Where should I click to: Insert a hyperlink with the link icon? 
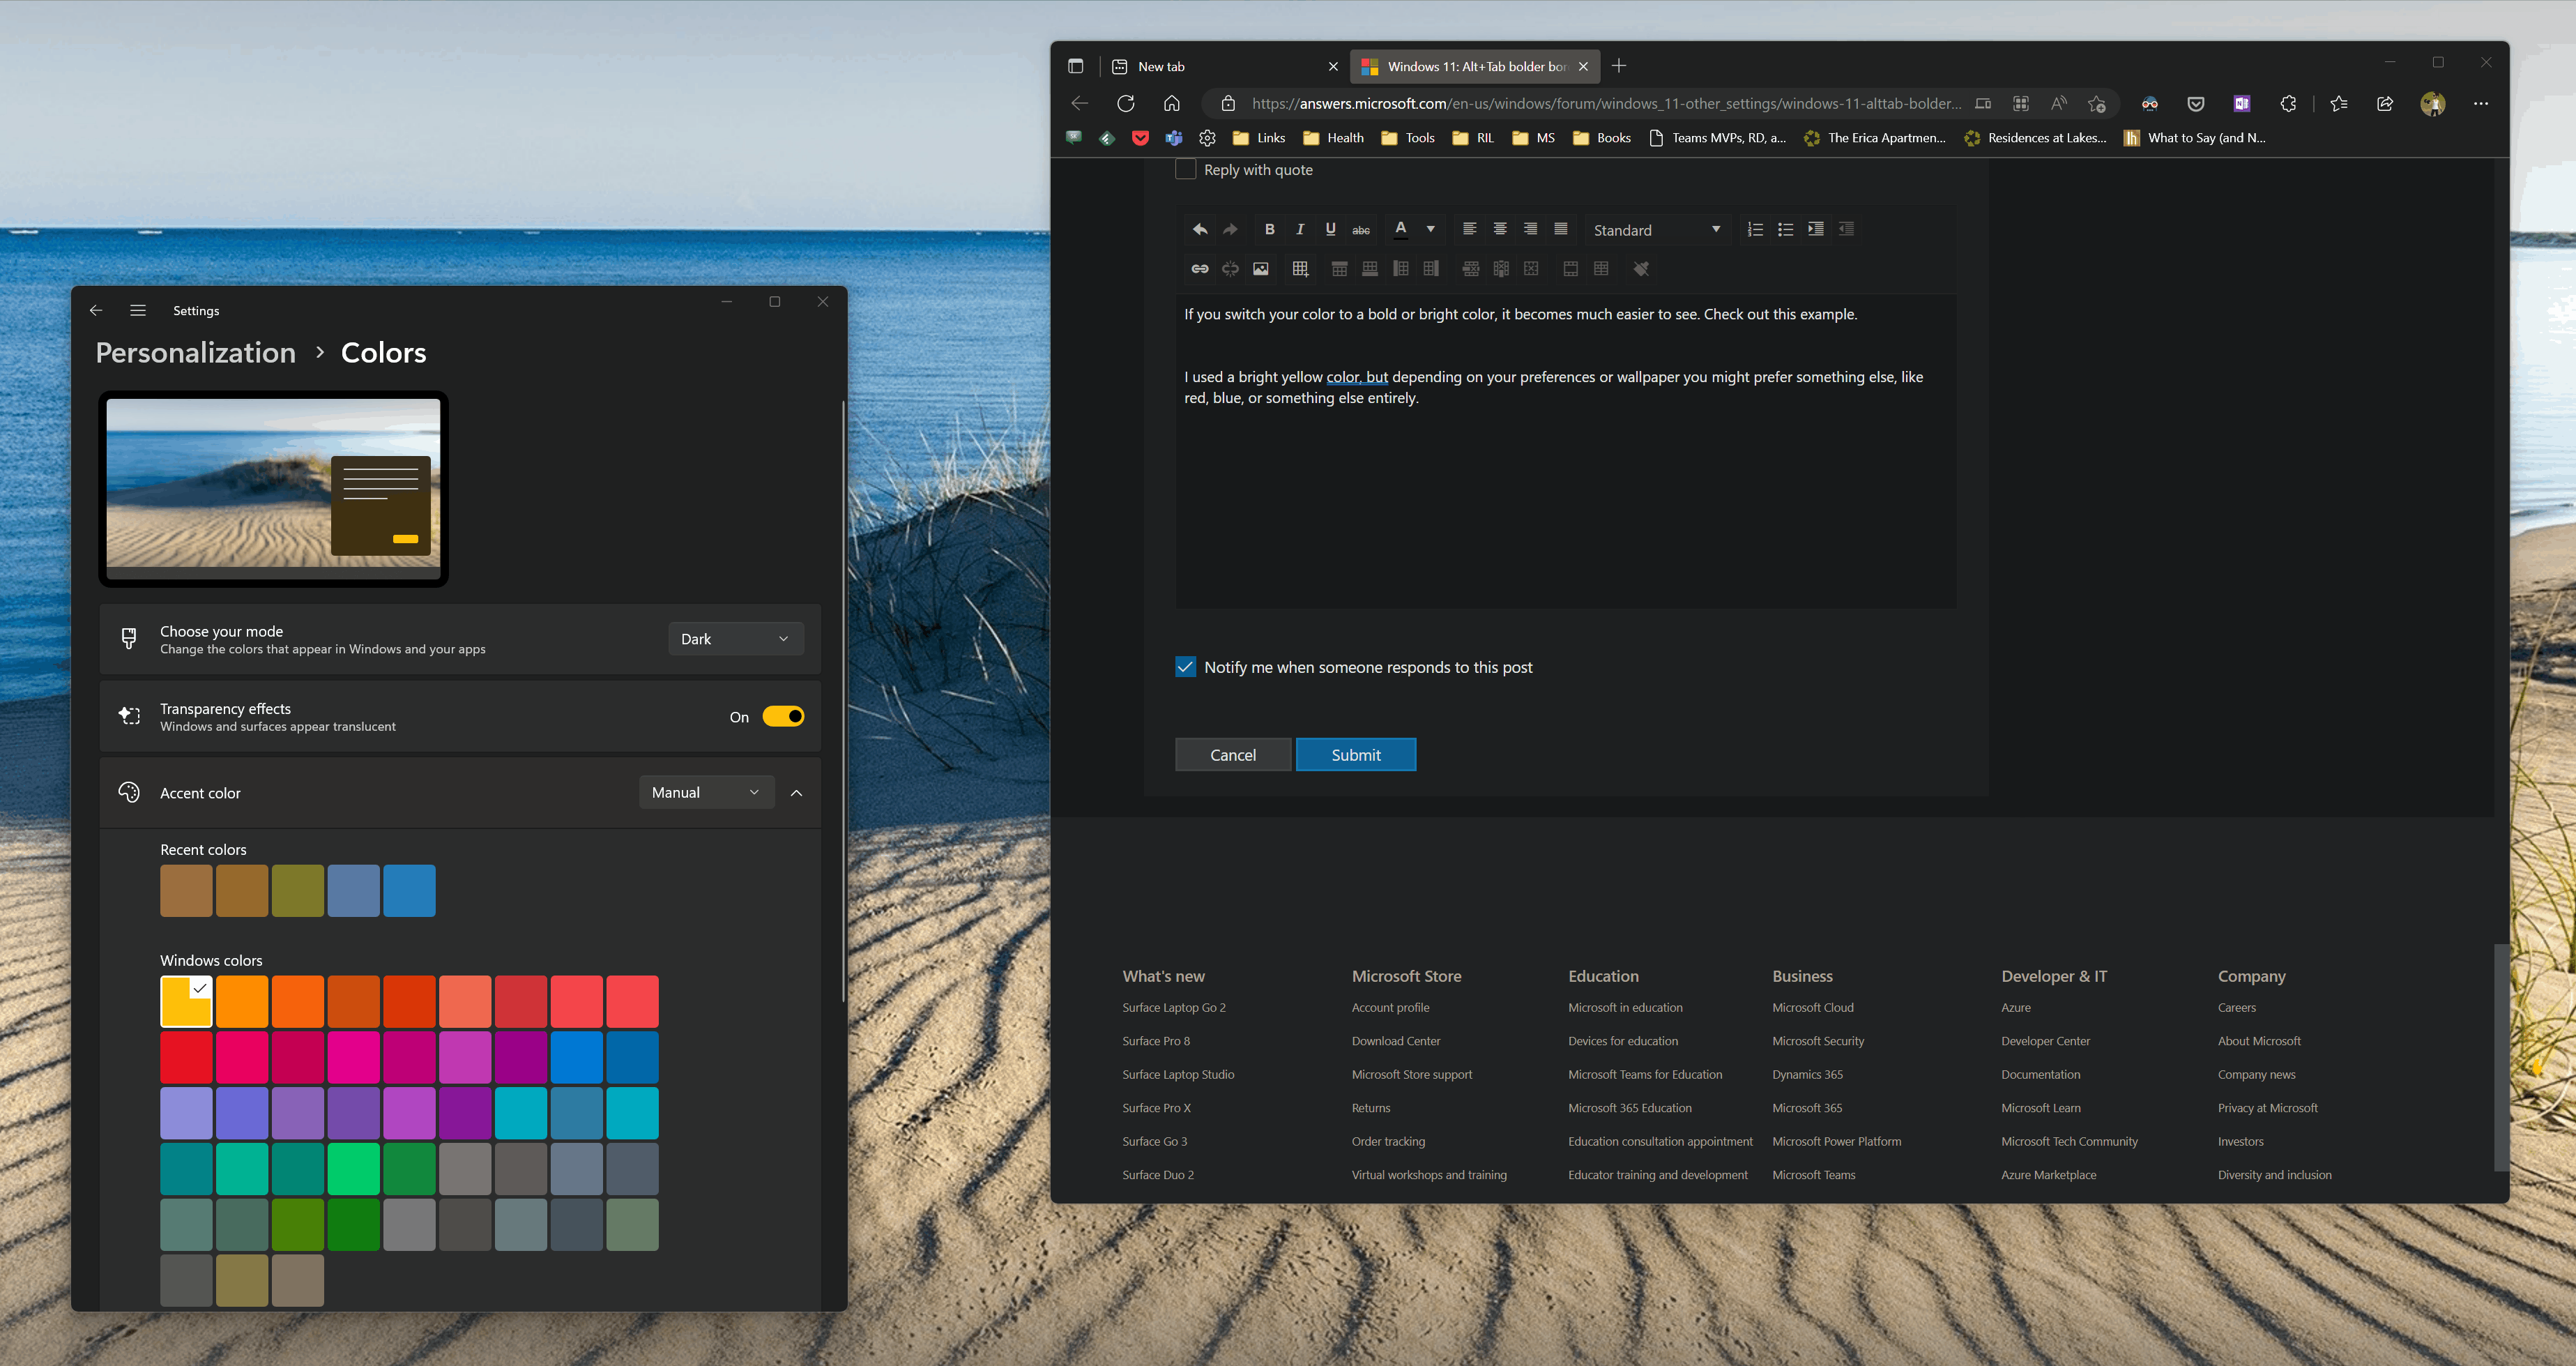(1200, 268)
